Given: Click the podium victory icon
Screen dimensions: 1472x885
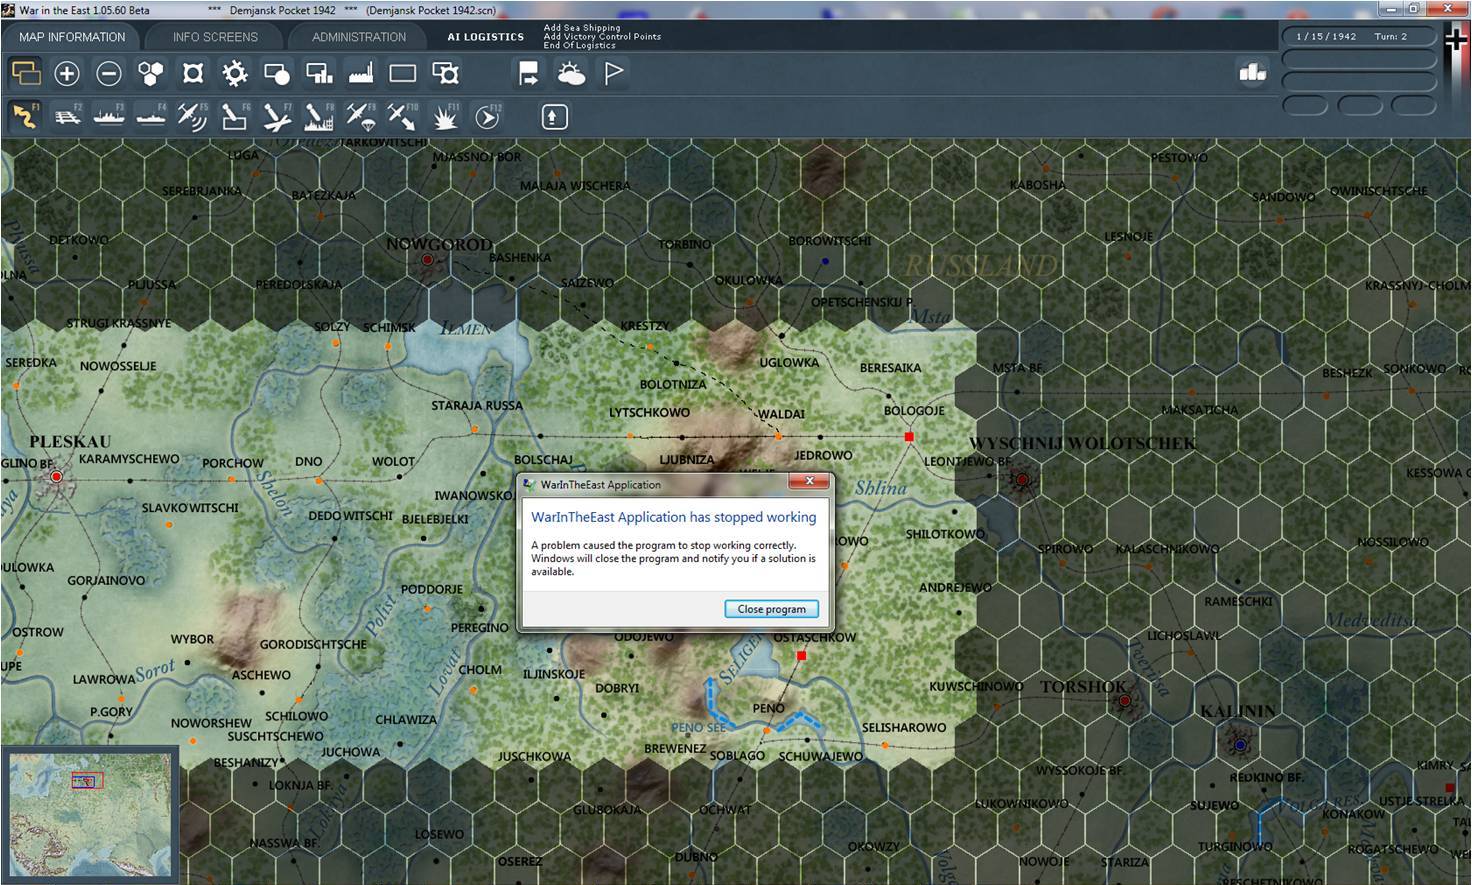Looking at the screenshot, I should 1252,72.
